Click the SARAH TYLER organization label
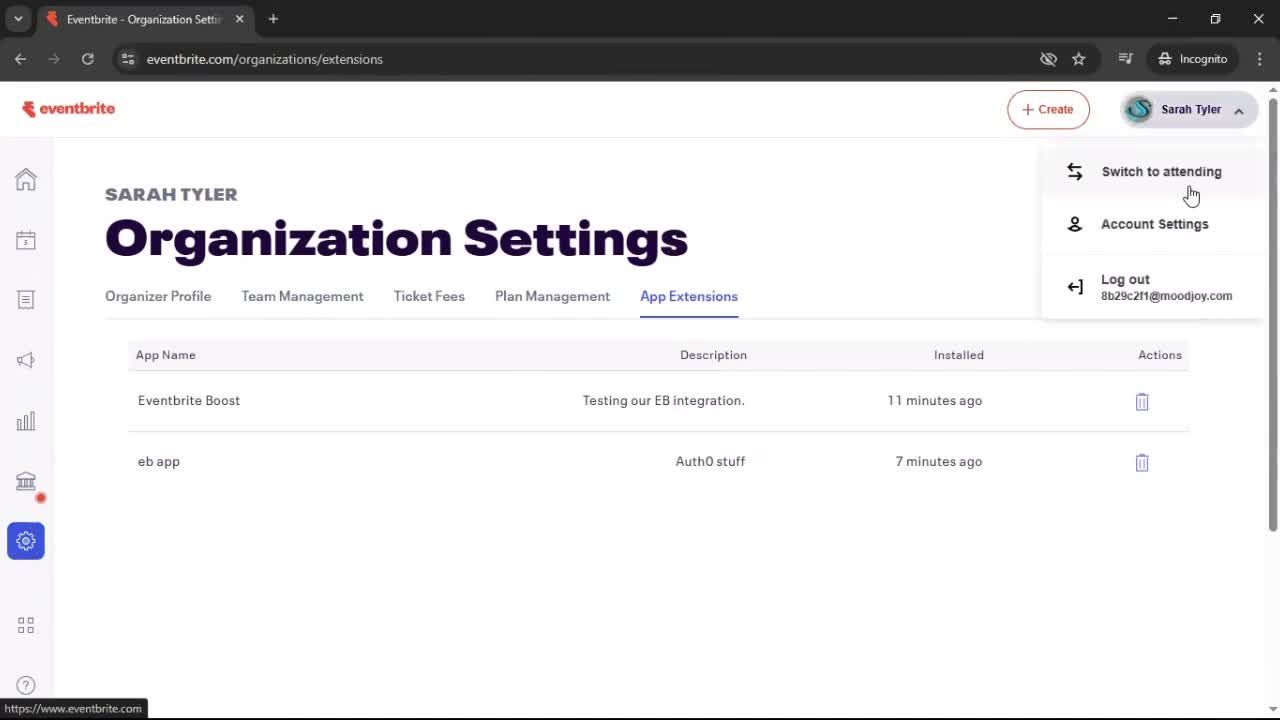 coord(171,194)
